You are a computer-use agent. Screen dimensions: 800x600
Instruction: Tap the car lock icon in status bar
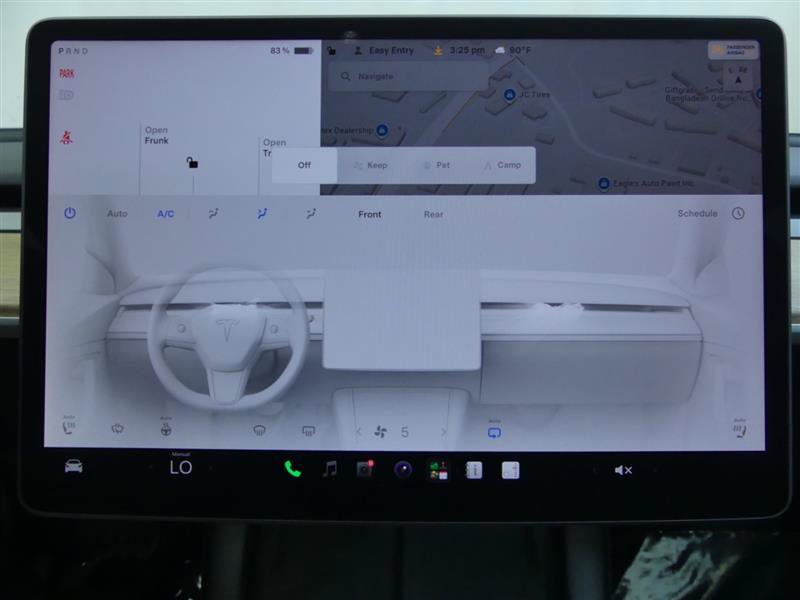[x=332, y=51]
